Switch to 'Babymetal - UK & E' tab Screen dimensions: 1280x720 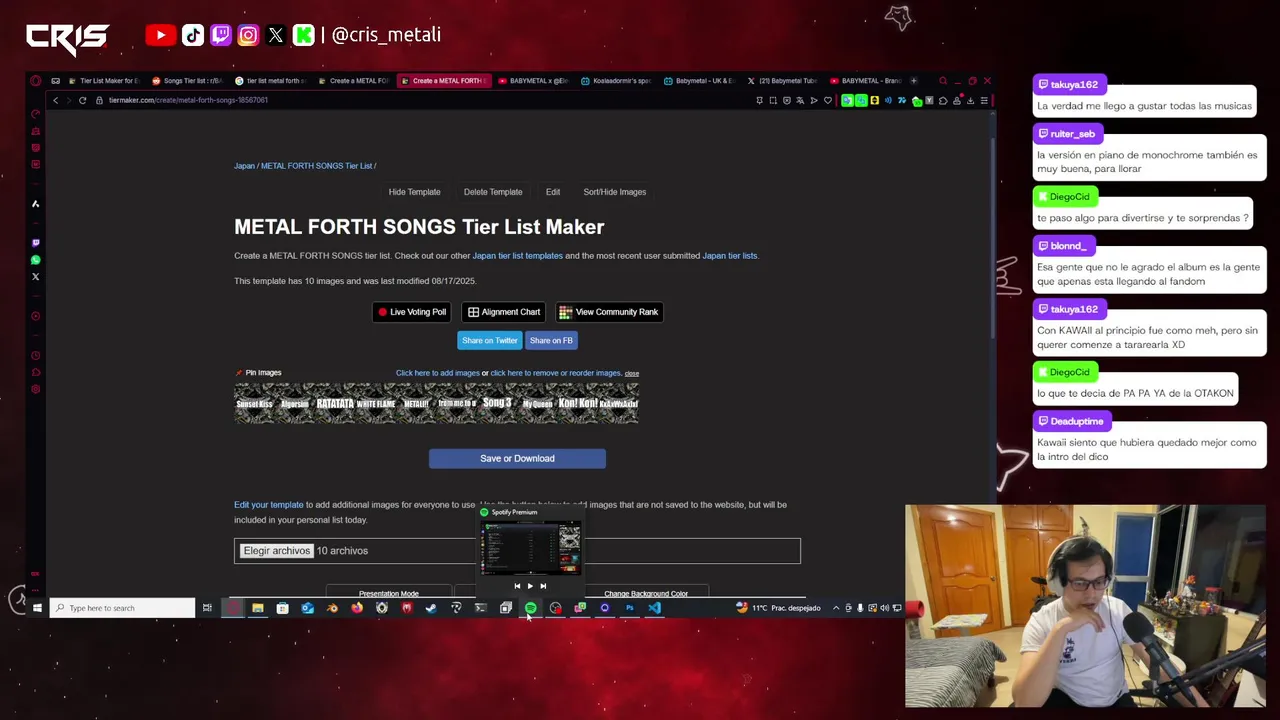(699, 81)
